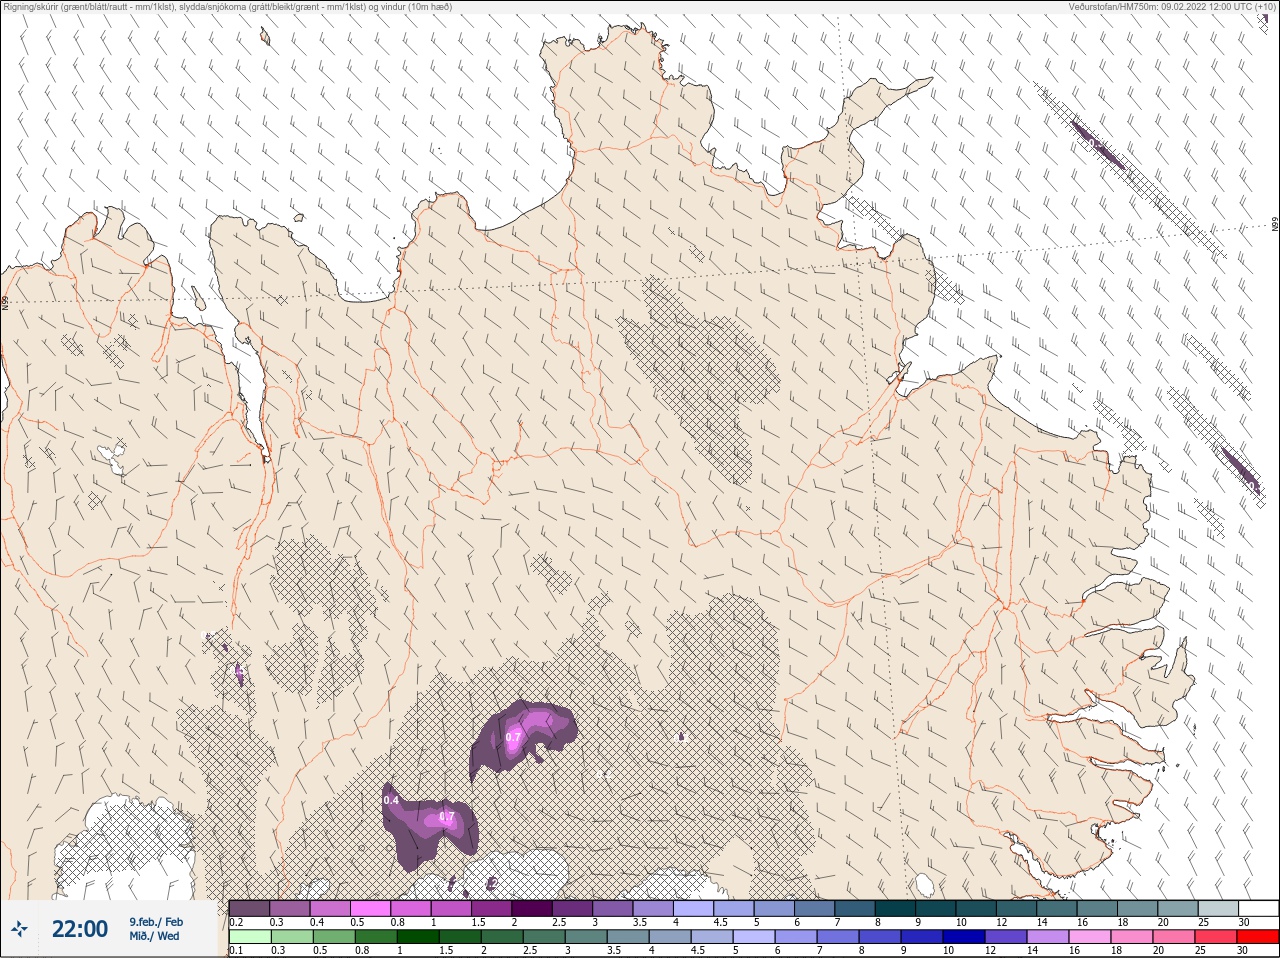The height and width of the screenshot is (958, 1280).
Task: Click the 0.7 label in upper purple blob
Action: tap(514, 737)
